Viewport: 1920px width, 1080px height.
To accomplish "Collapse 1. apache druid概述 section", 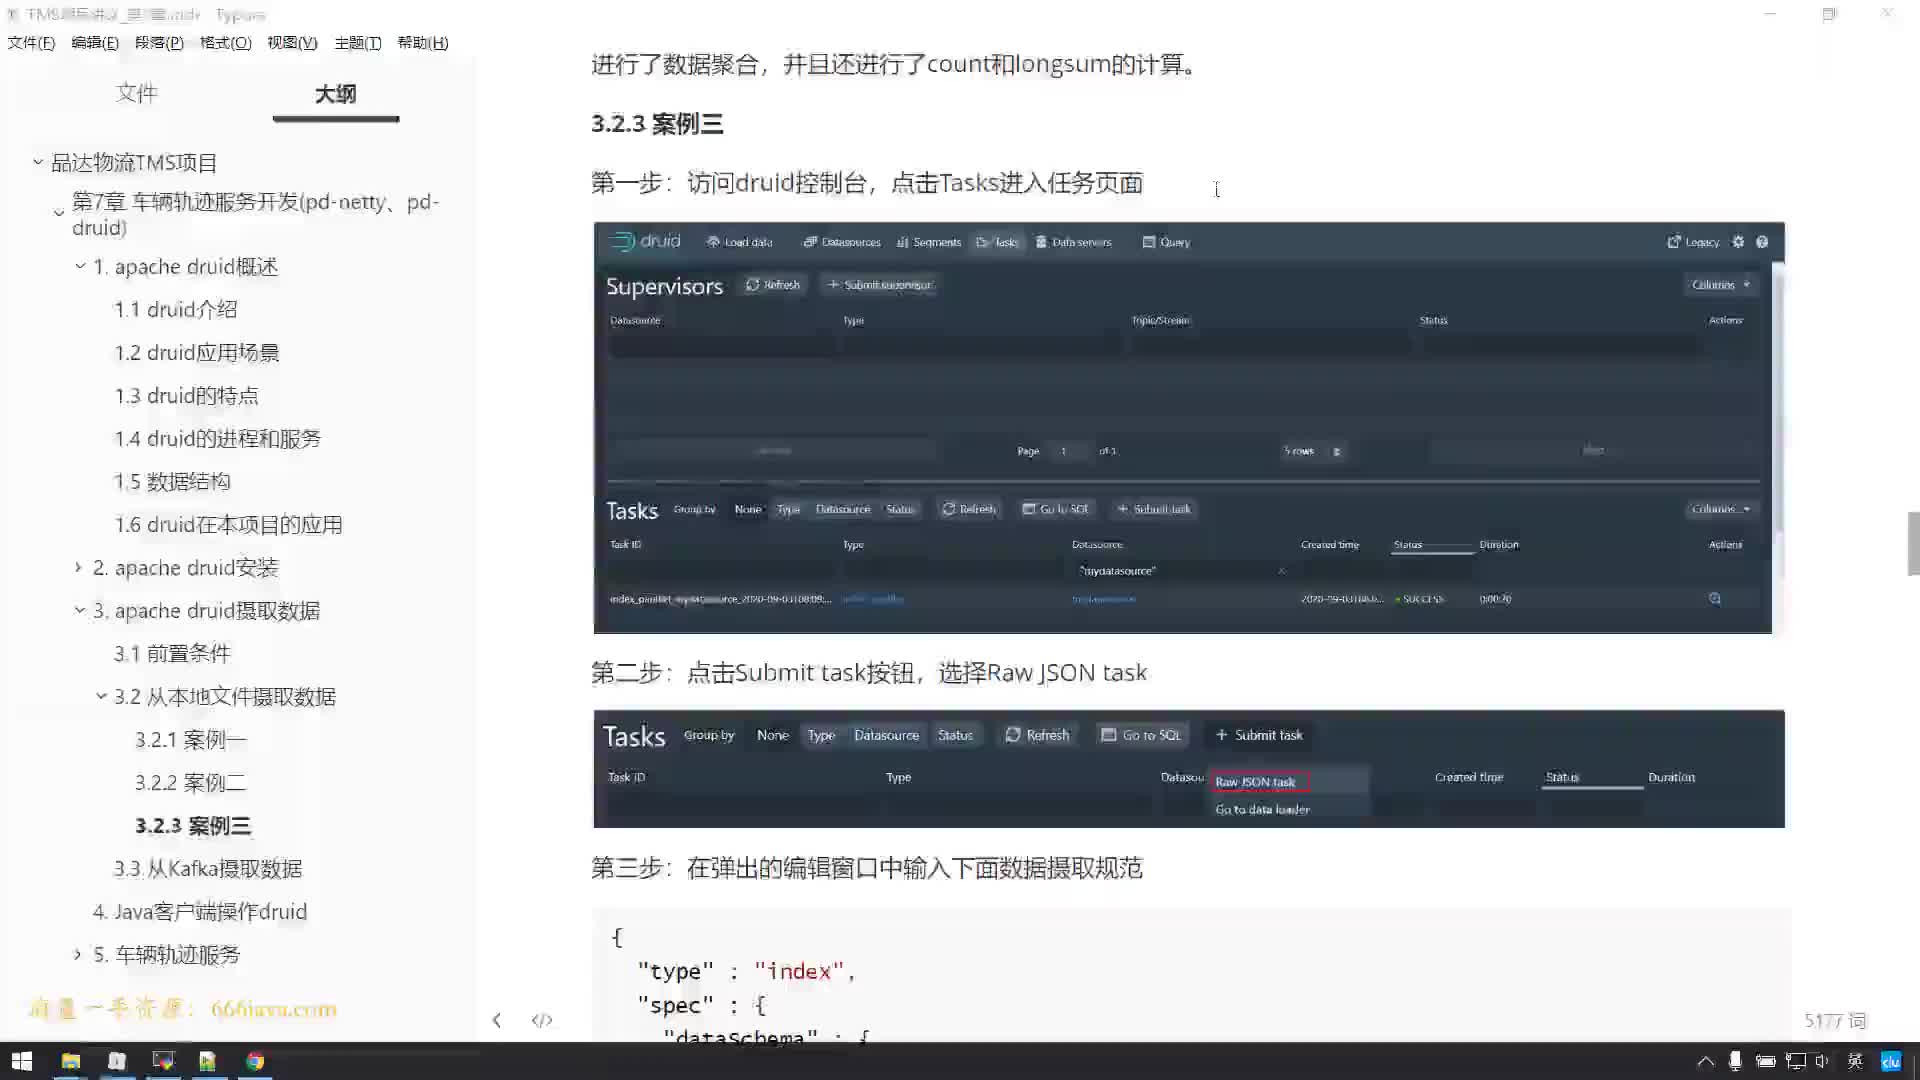I will tap(80, 266).
